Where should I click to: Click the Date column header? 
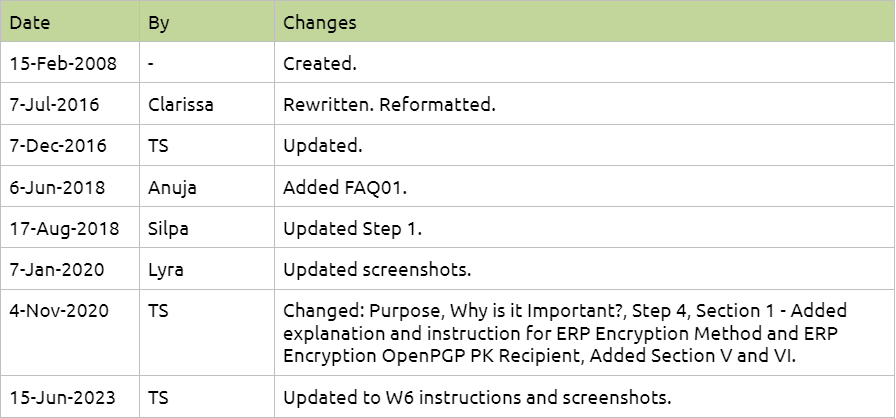70,22
